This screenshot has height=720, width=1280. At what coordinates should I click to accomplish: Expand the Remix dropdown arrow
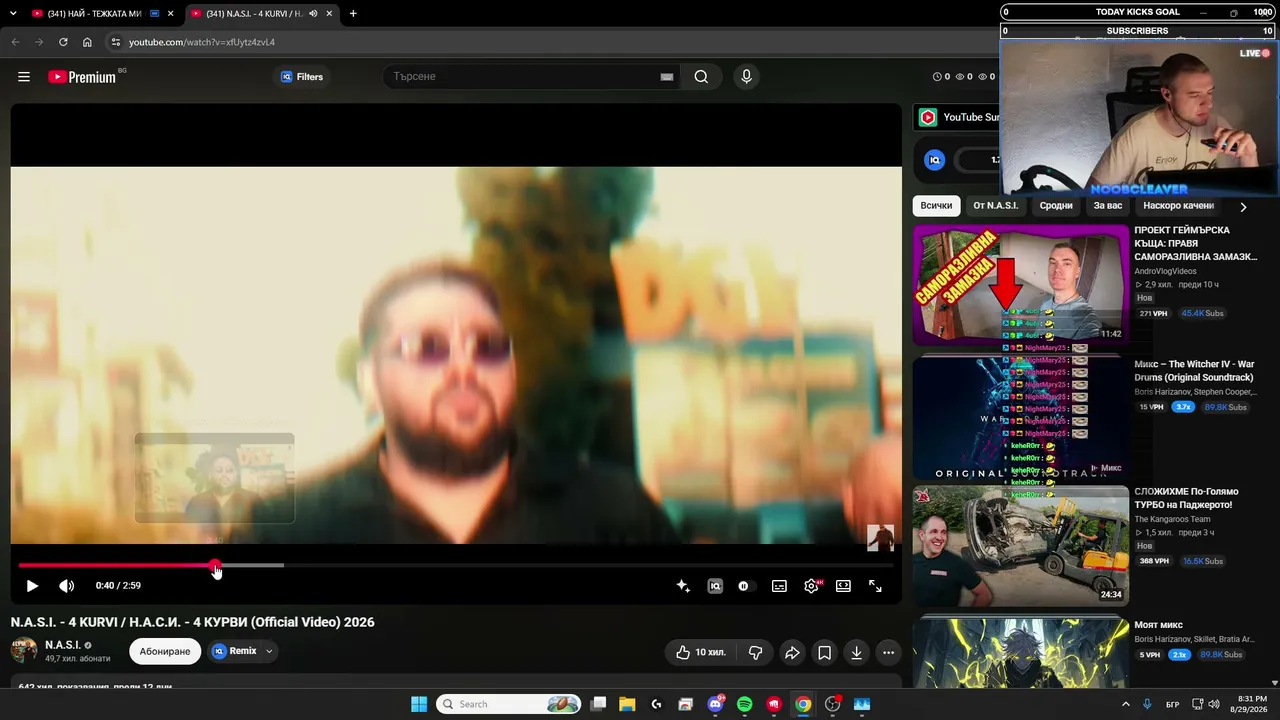(269, 651)
